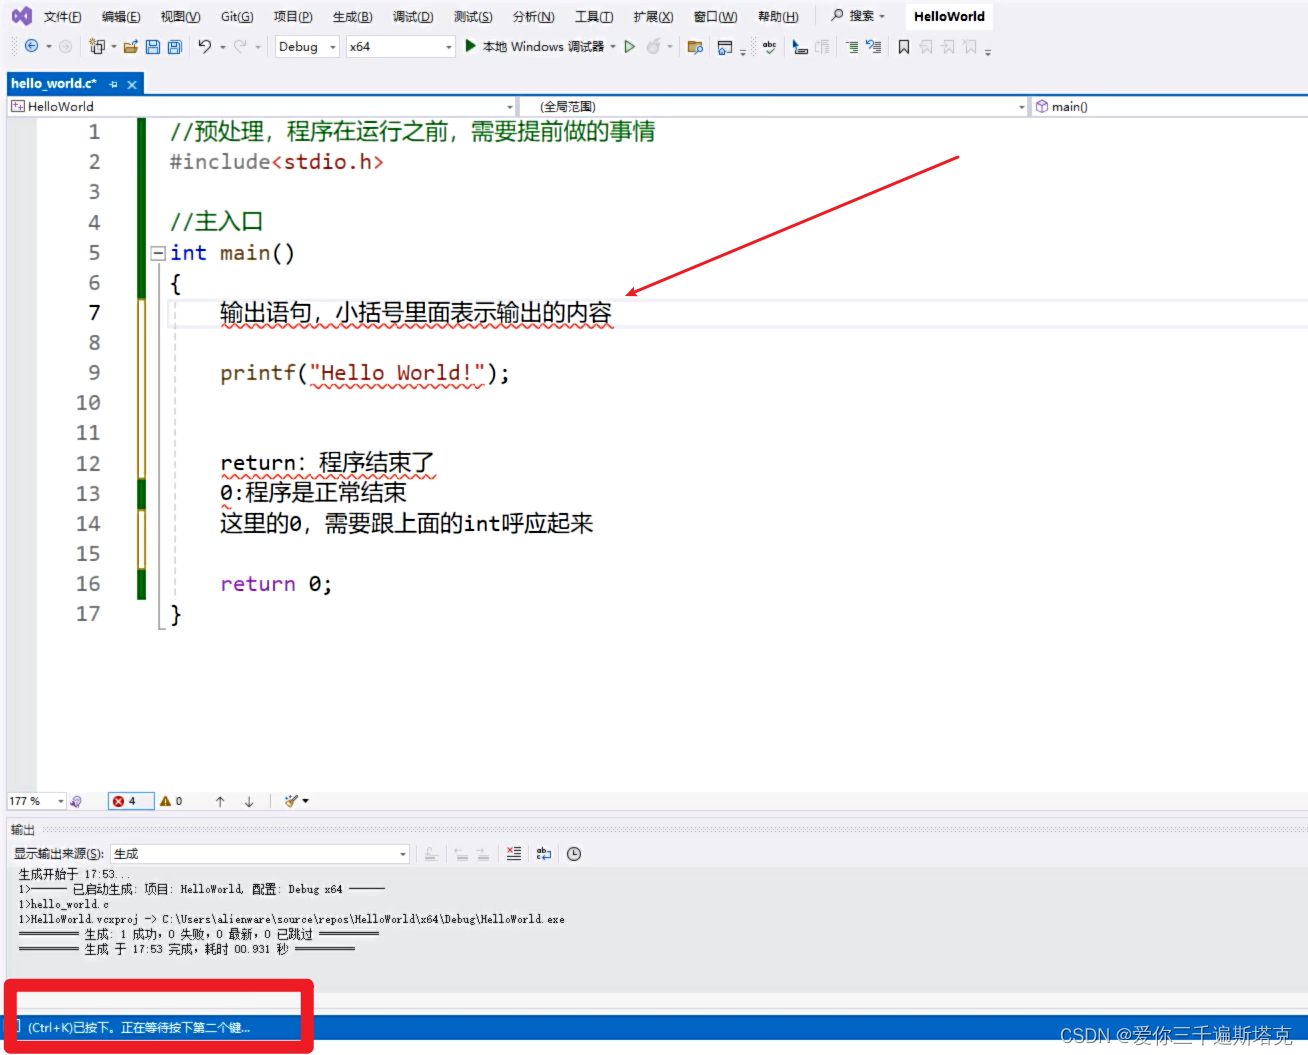This screenshot has width=1308, height=1055.
Task: Collapse the main() function body
Action: pyautogui.click(x=157, y=252)
